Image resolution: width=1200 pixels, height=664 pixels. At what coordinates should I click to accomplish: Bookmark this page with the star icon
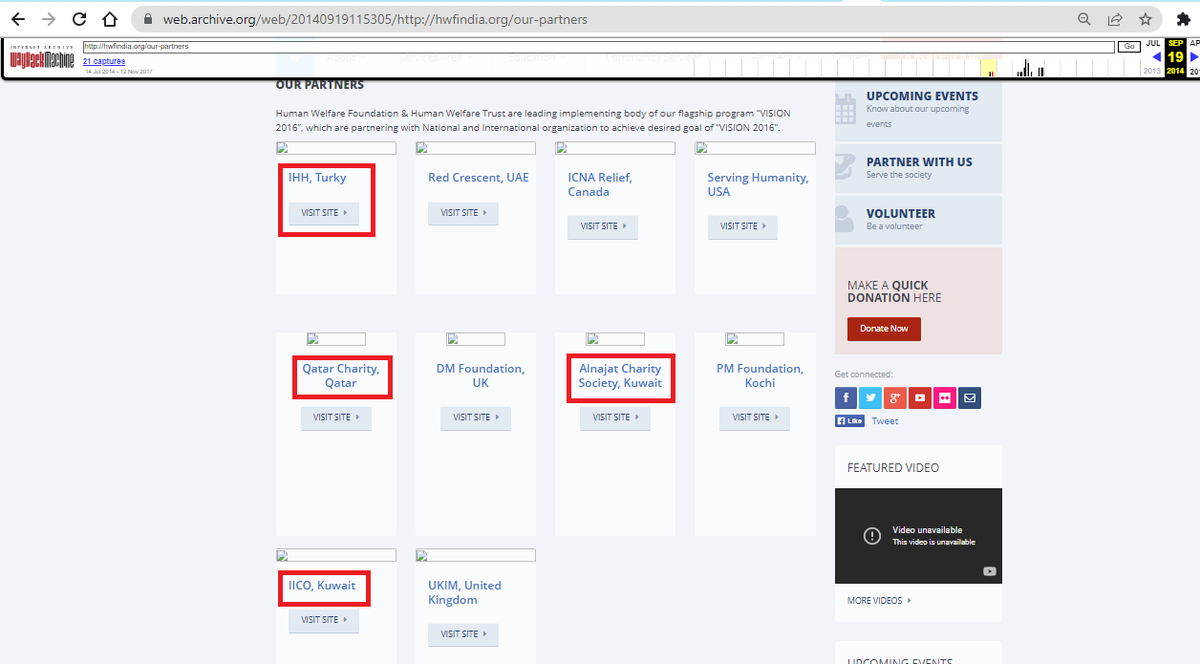pyautogui.click(x=1145, y=19)
